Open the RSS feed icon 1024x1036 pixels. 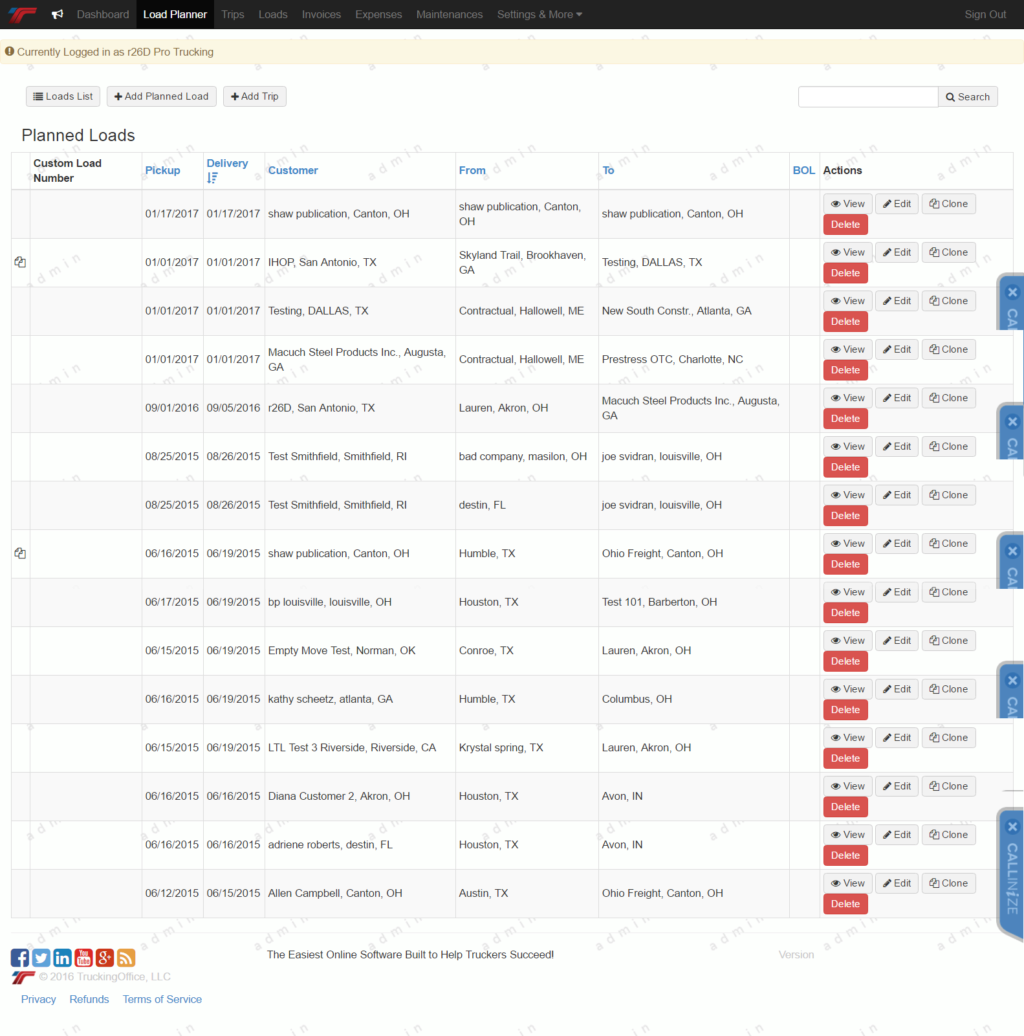click(126, 958)
